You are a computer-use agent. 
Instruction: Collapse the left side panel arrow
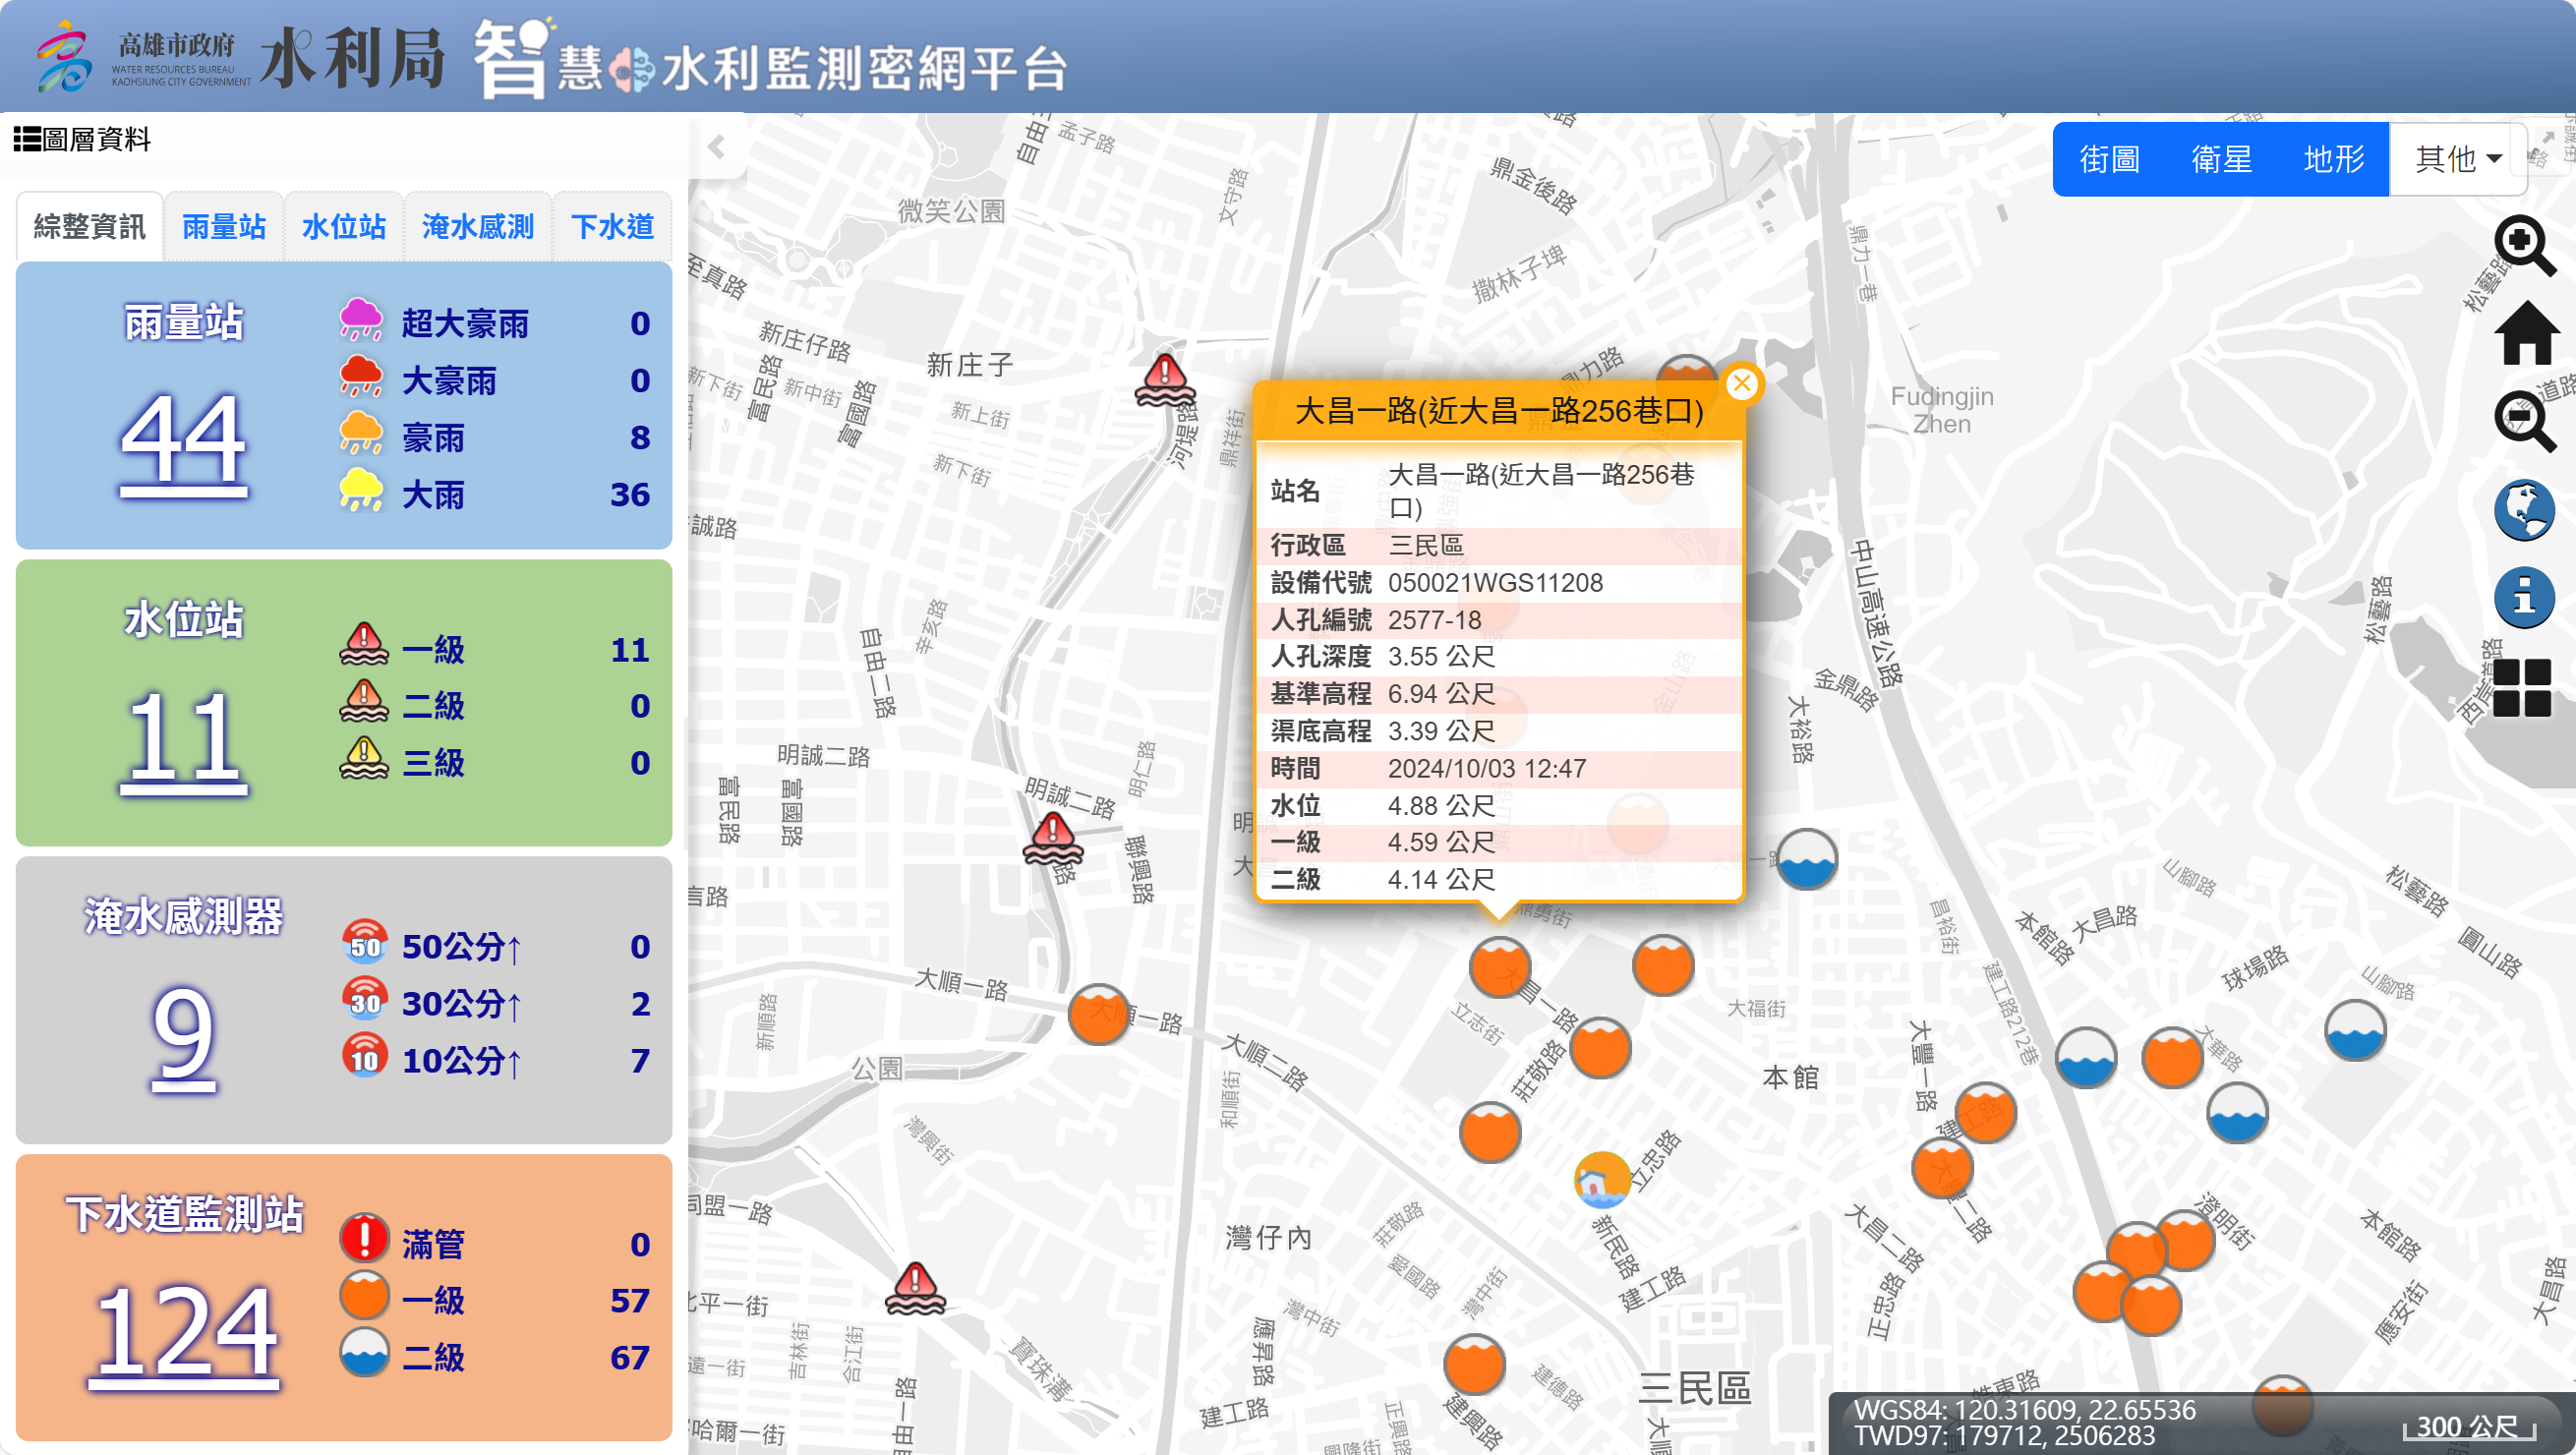click(x=716, y=147)
